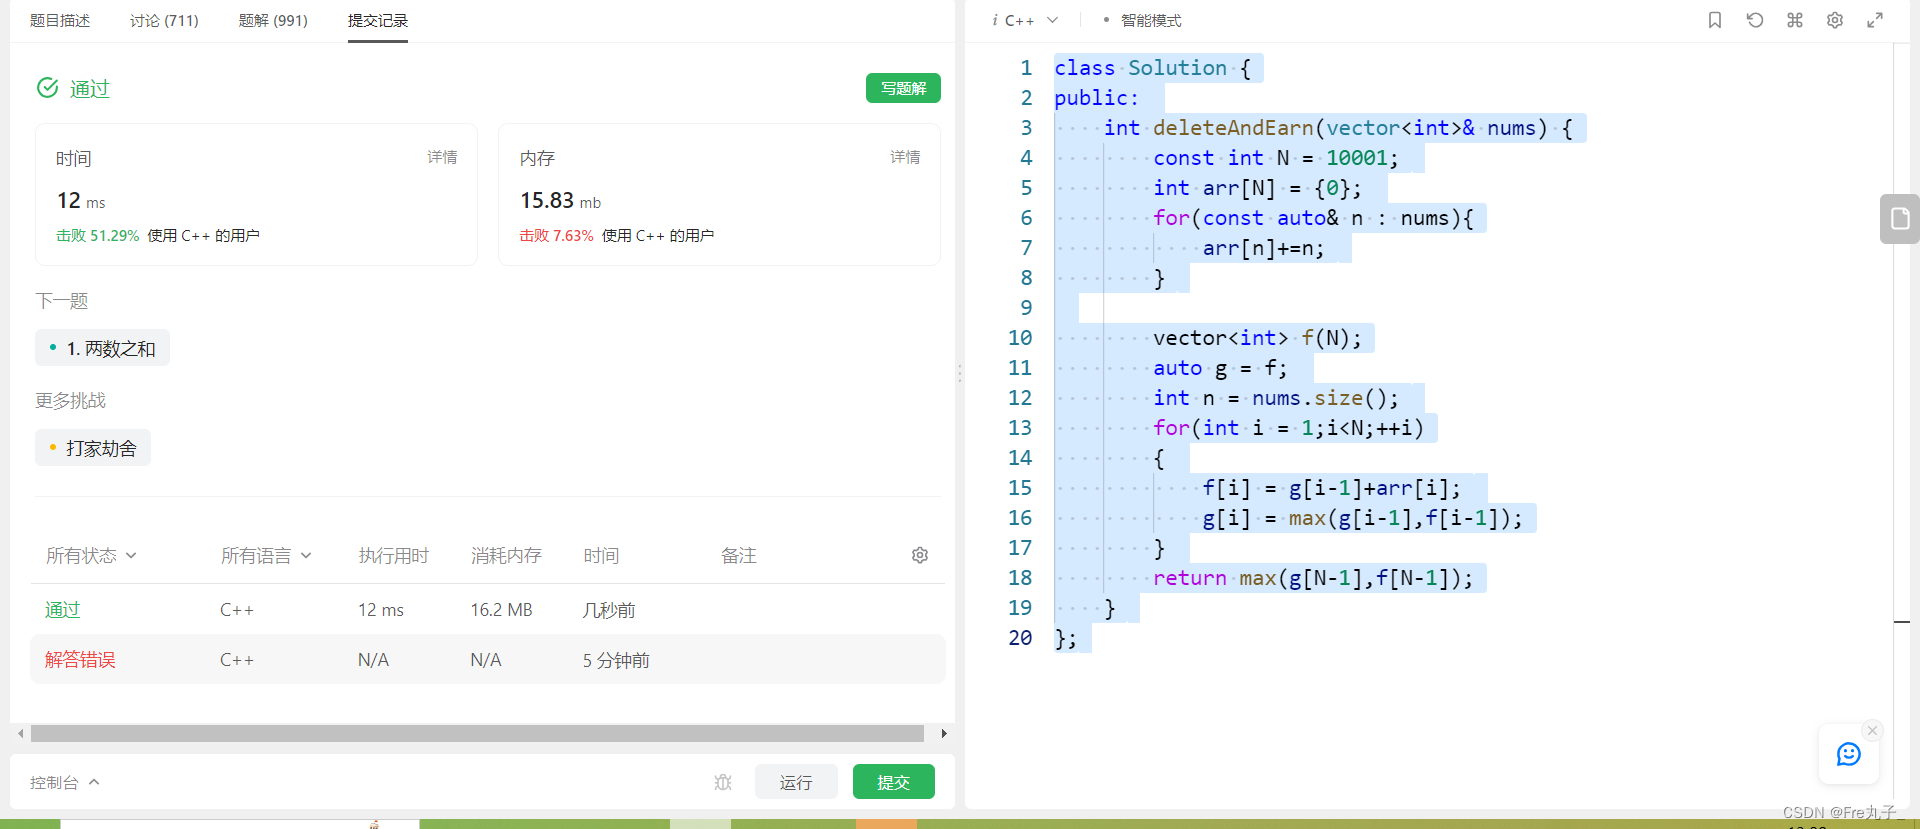Click the 击败 7.63% text
This screenshot has height=829, width=1920.
556,236
